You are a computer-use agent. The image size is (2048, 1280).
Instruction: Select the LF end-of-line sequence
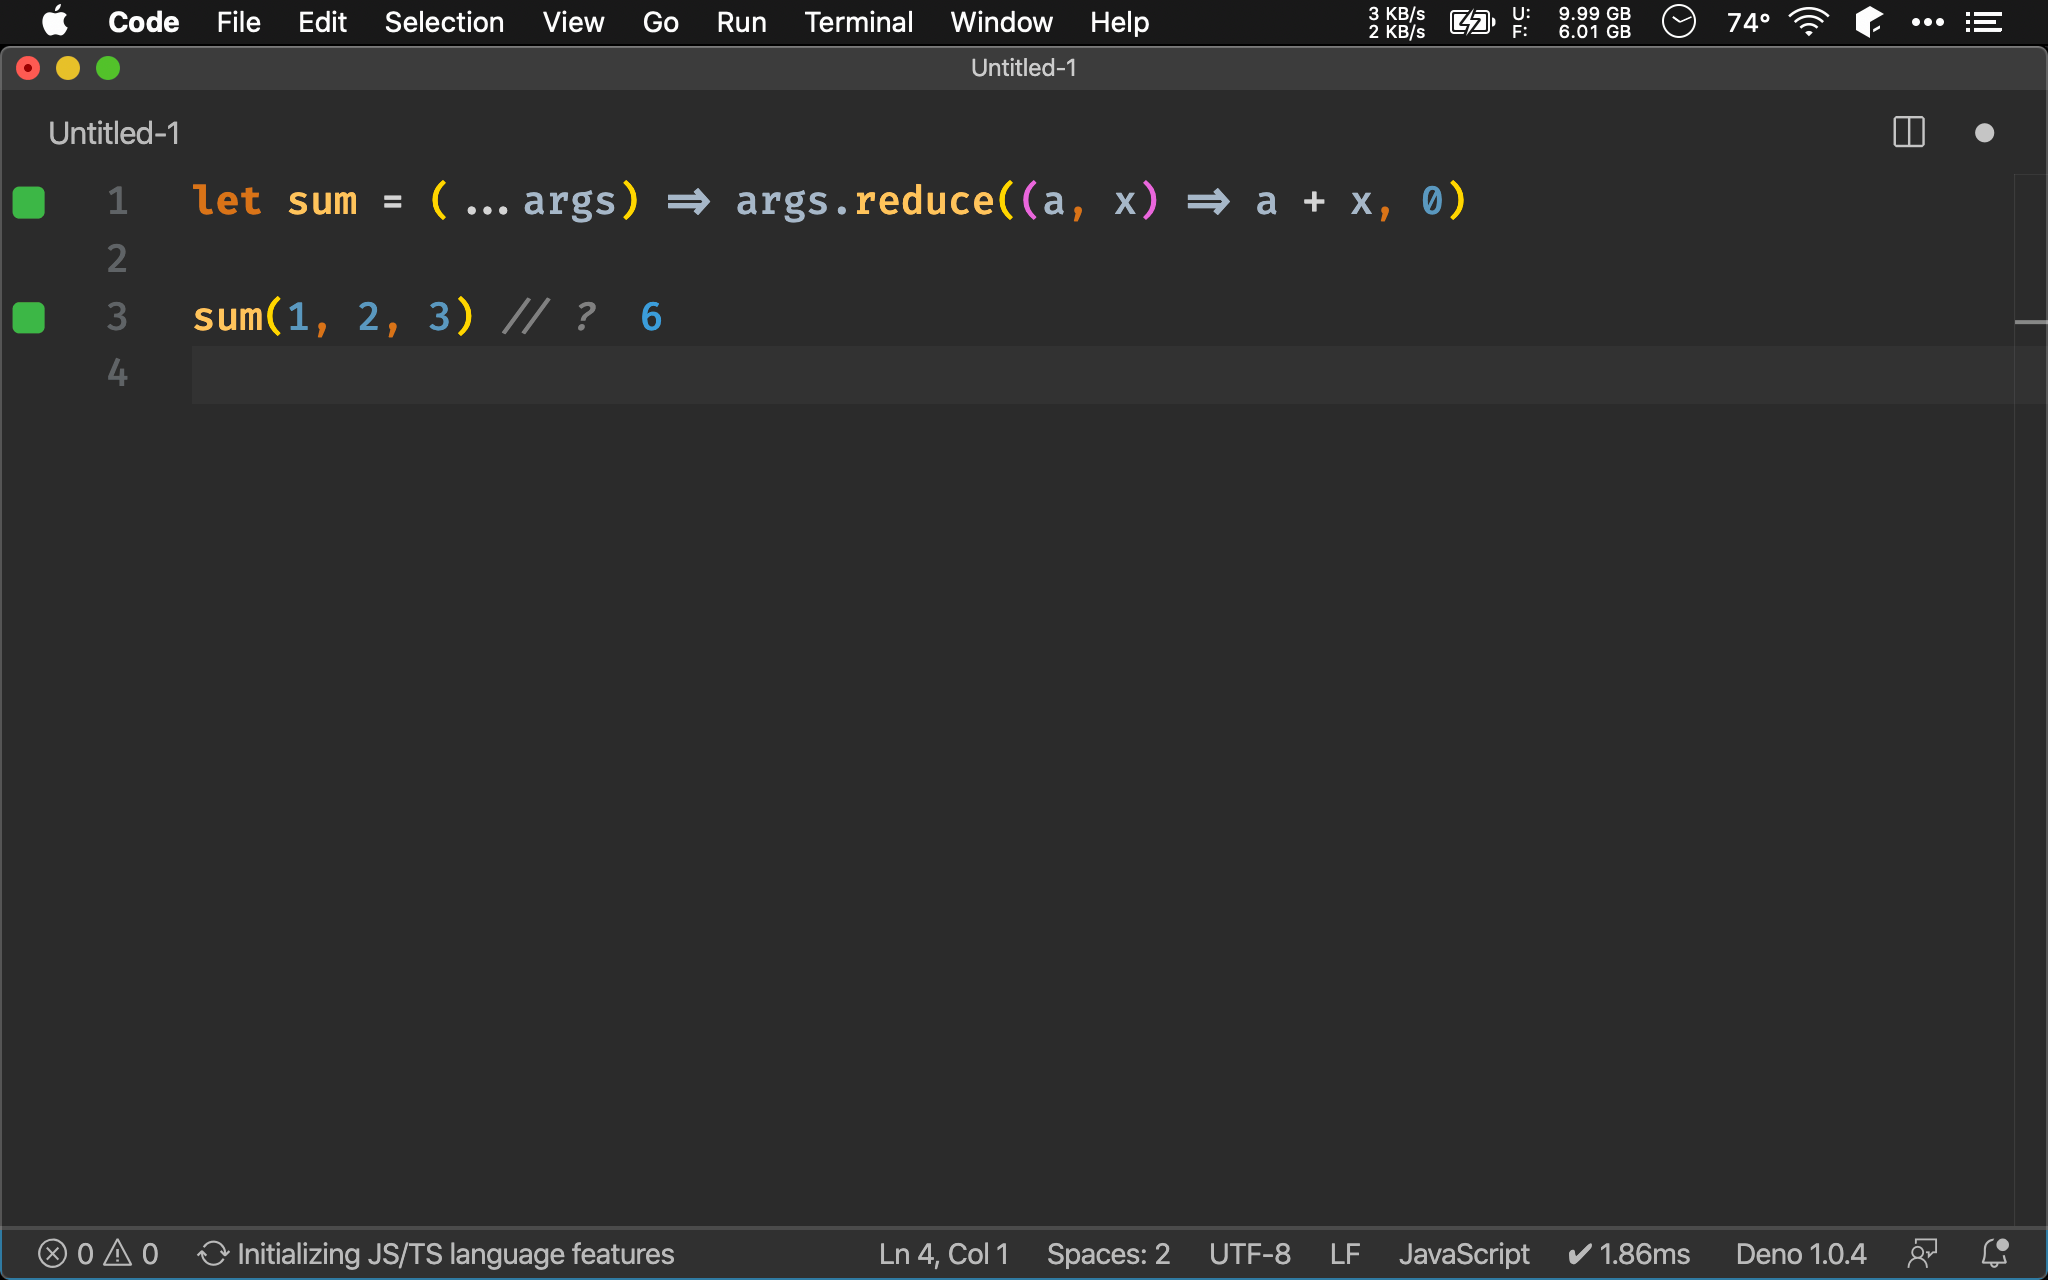pos(1344,1254)
